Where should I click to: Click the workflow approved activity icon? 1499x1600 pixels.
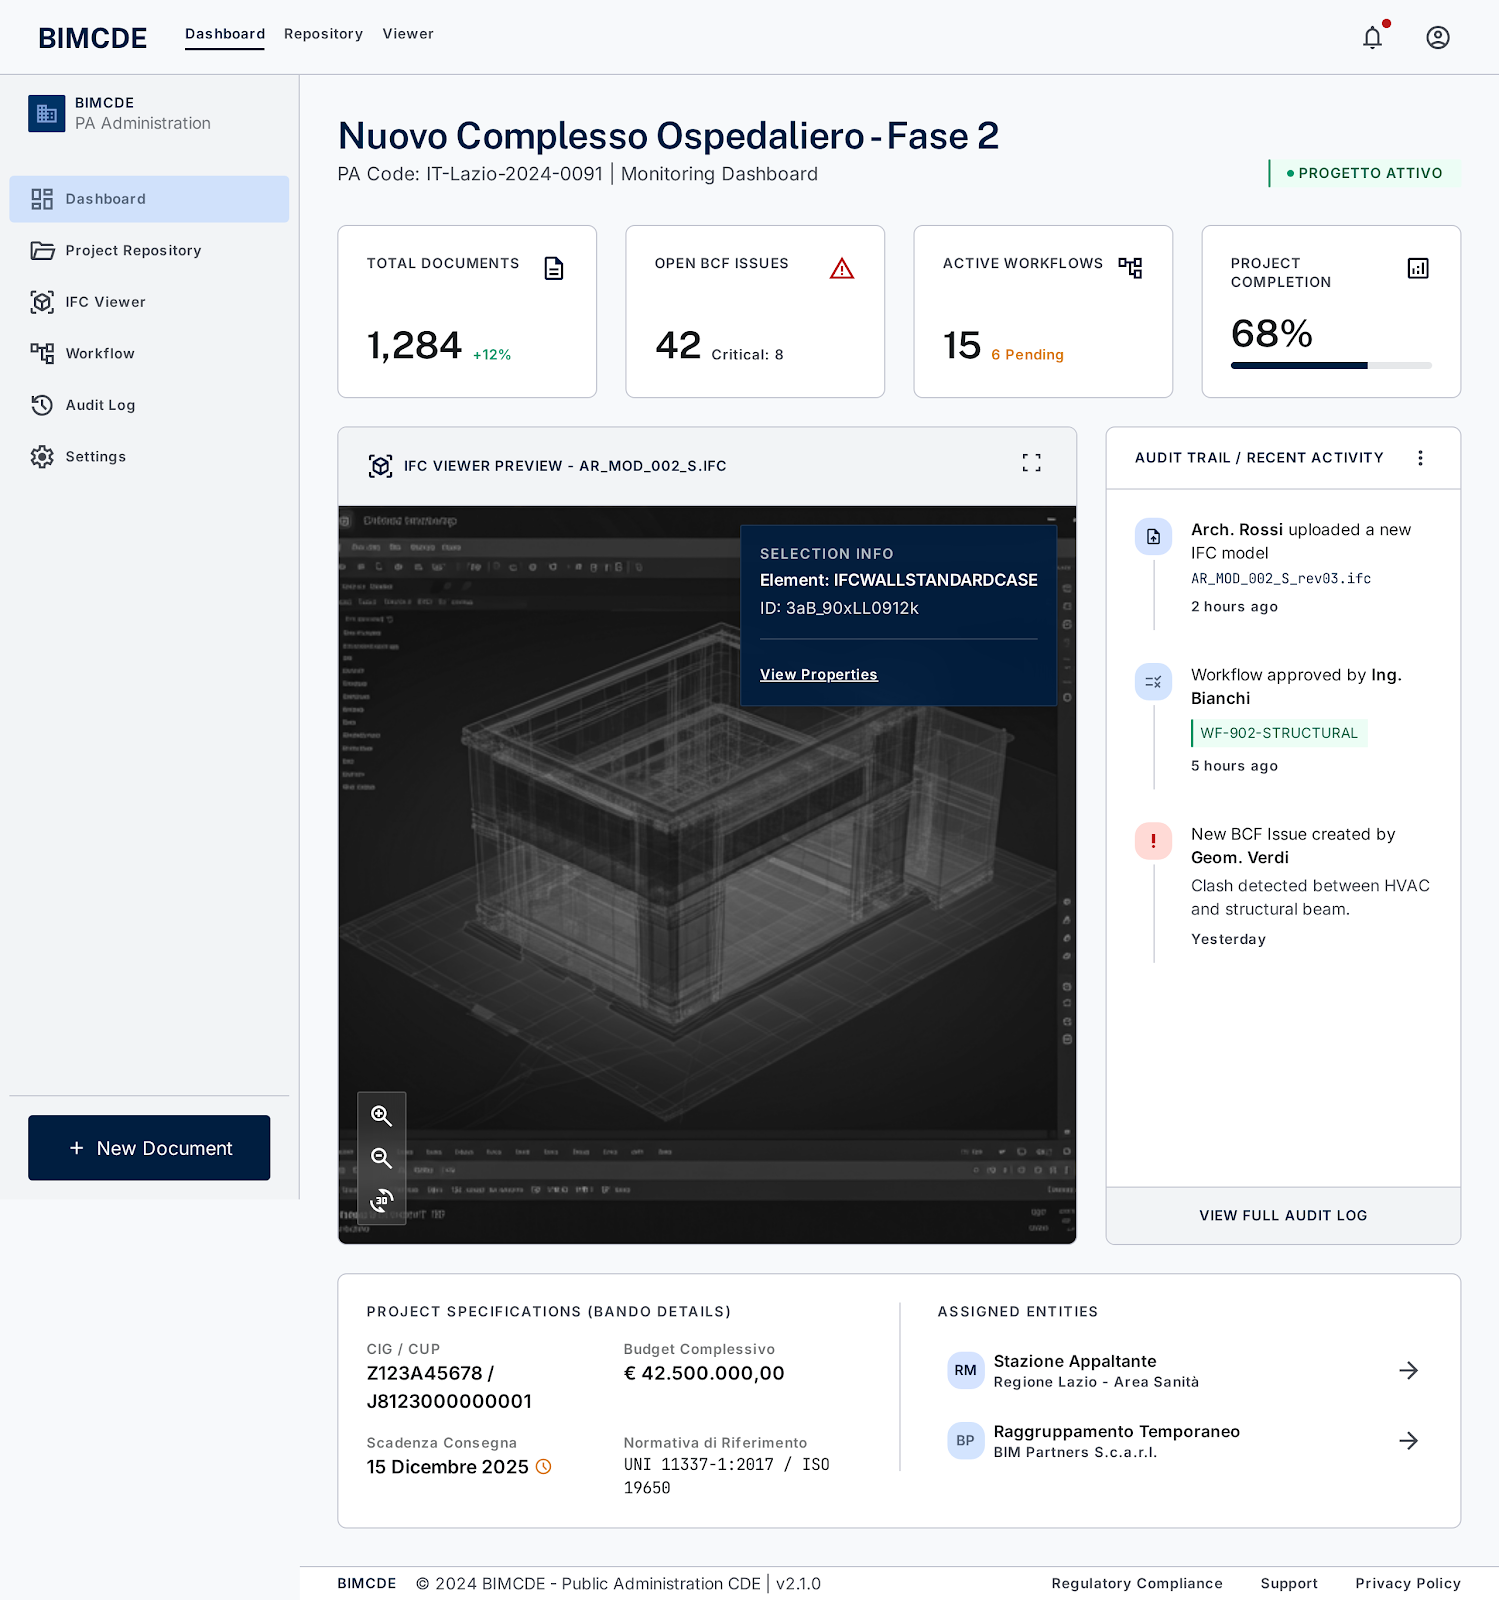tap(1153, 682)
